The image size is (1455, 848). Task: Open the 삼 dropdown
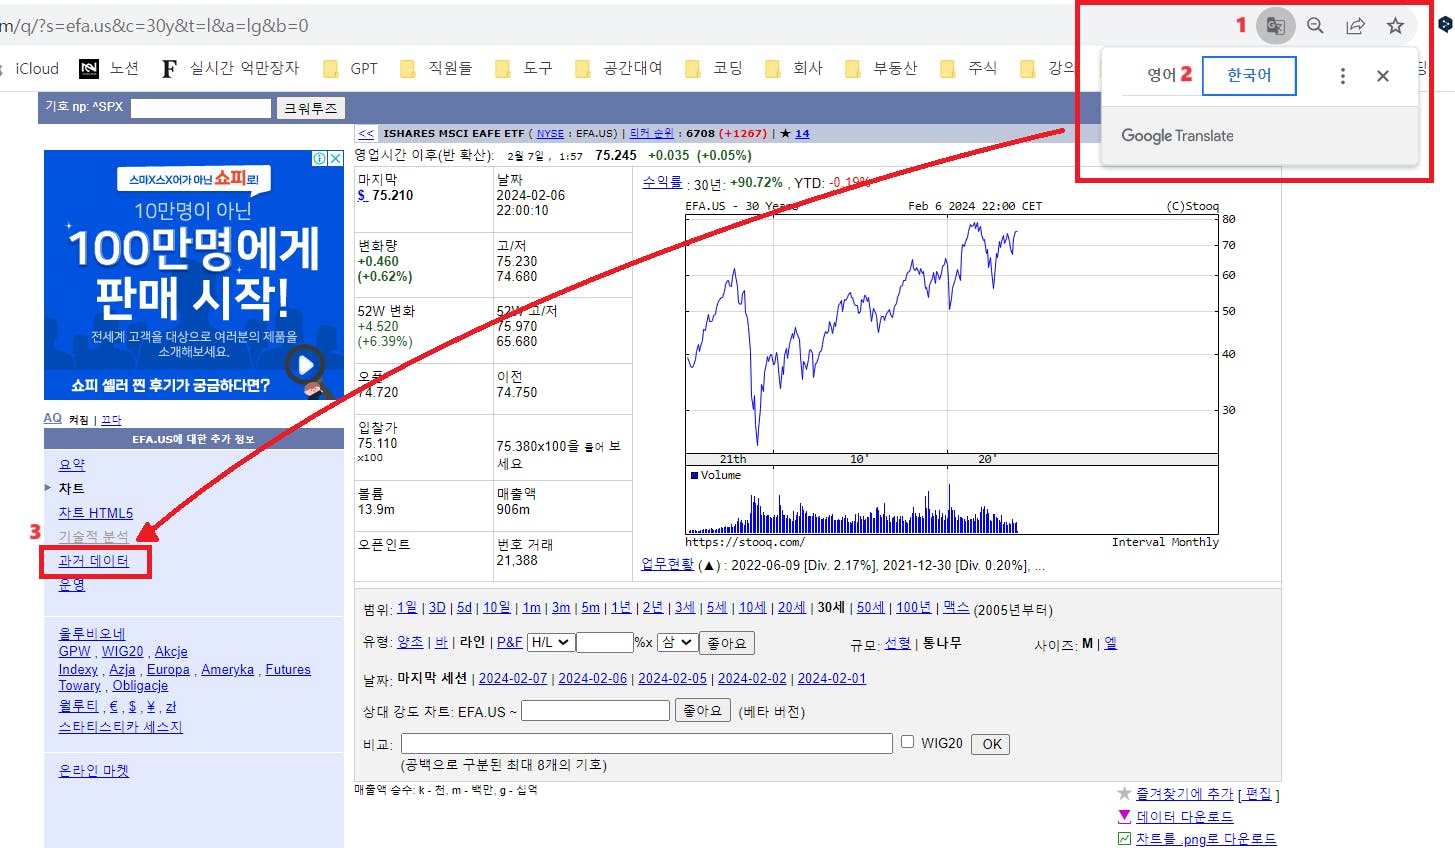(x=677, y=642)
